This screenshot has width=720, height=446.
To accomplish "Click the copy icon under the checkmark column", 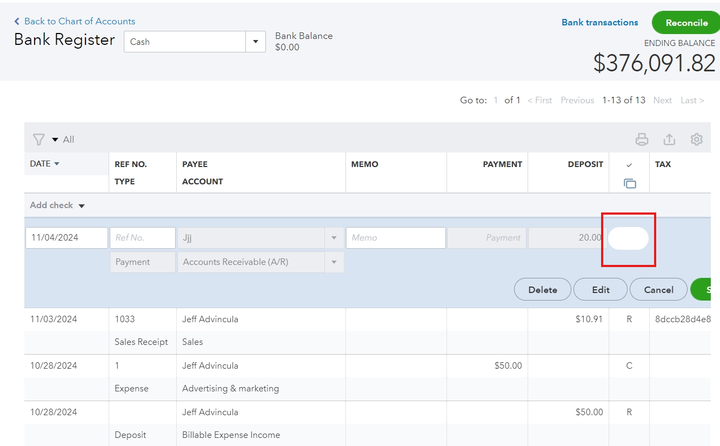I will coord(629,183).
